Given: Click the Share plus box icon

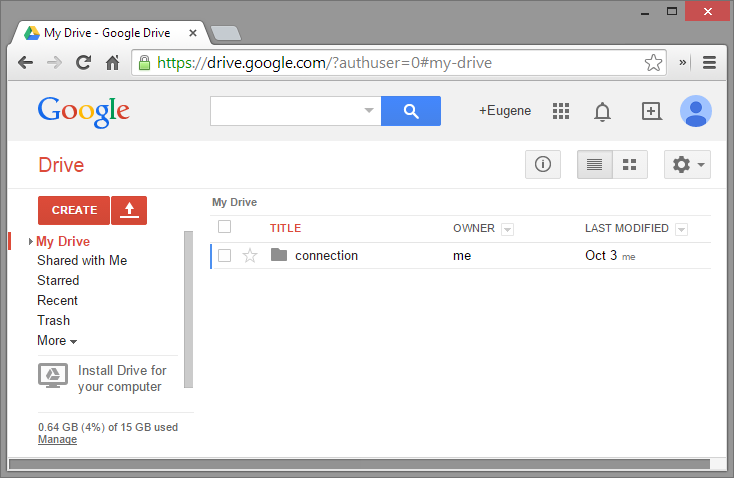Looking at the screenshot, I should (x=652, y=111).
